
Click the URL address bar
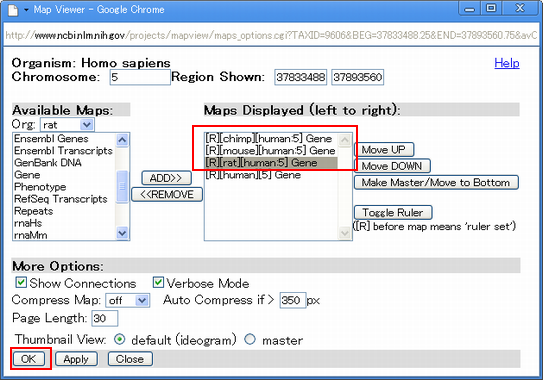point(271,35)
